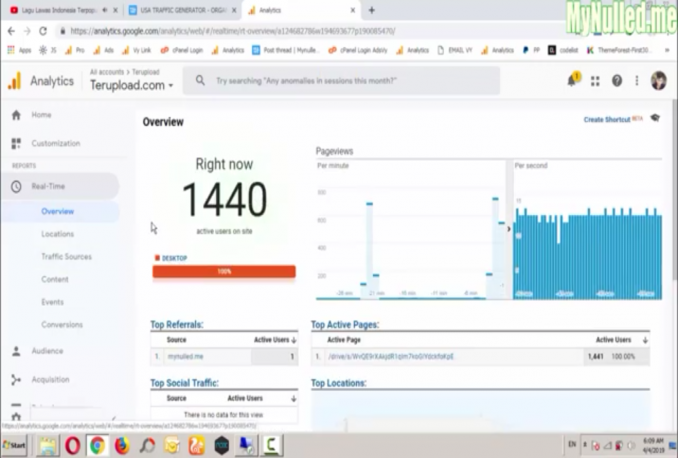Click the Firefox icon in taskbar
The width and height of the screenshot is (678, 458).
122,445
